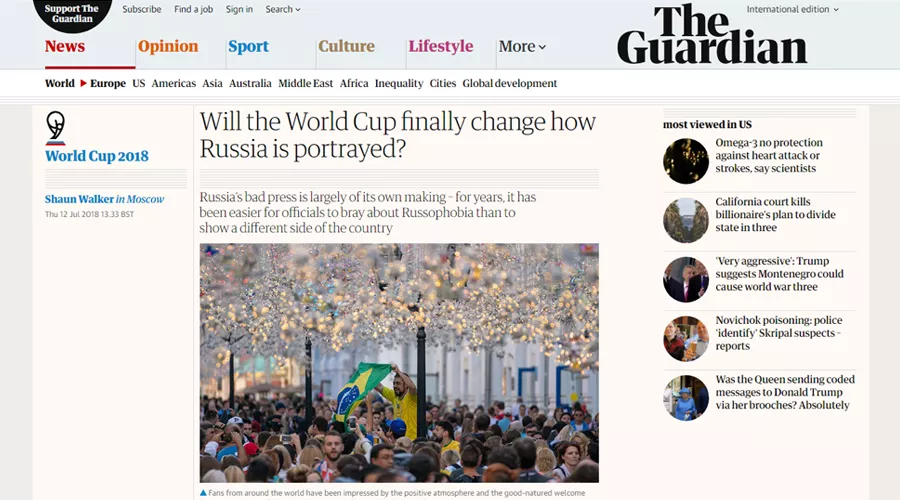Image resolution: width=900 pixels, height=500 pixels.
Task: Click the red arrow between World and Europe
Action: [x=83, y=83]
